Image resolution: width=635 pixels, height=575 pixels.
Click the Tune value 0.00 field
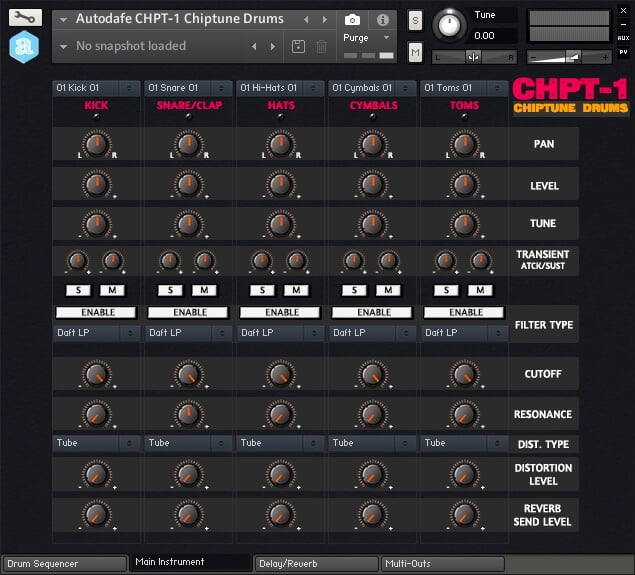tap(494, 36)
